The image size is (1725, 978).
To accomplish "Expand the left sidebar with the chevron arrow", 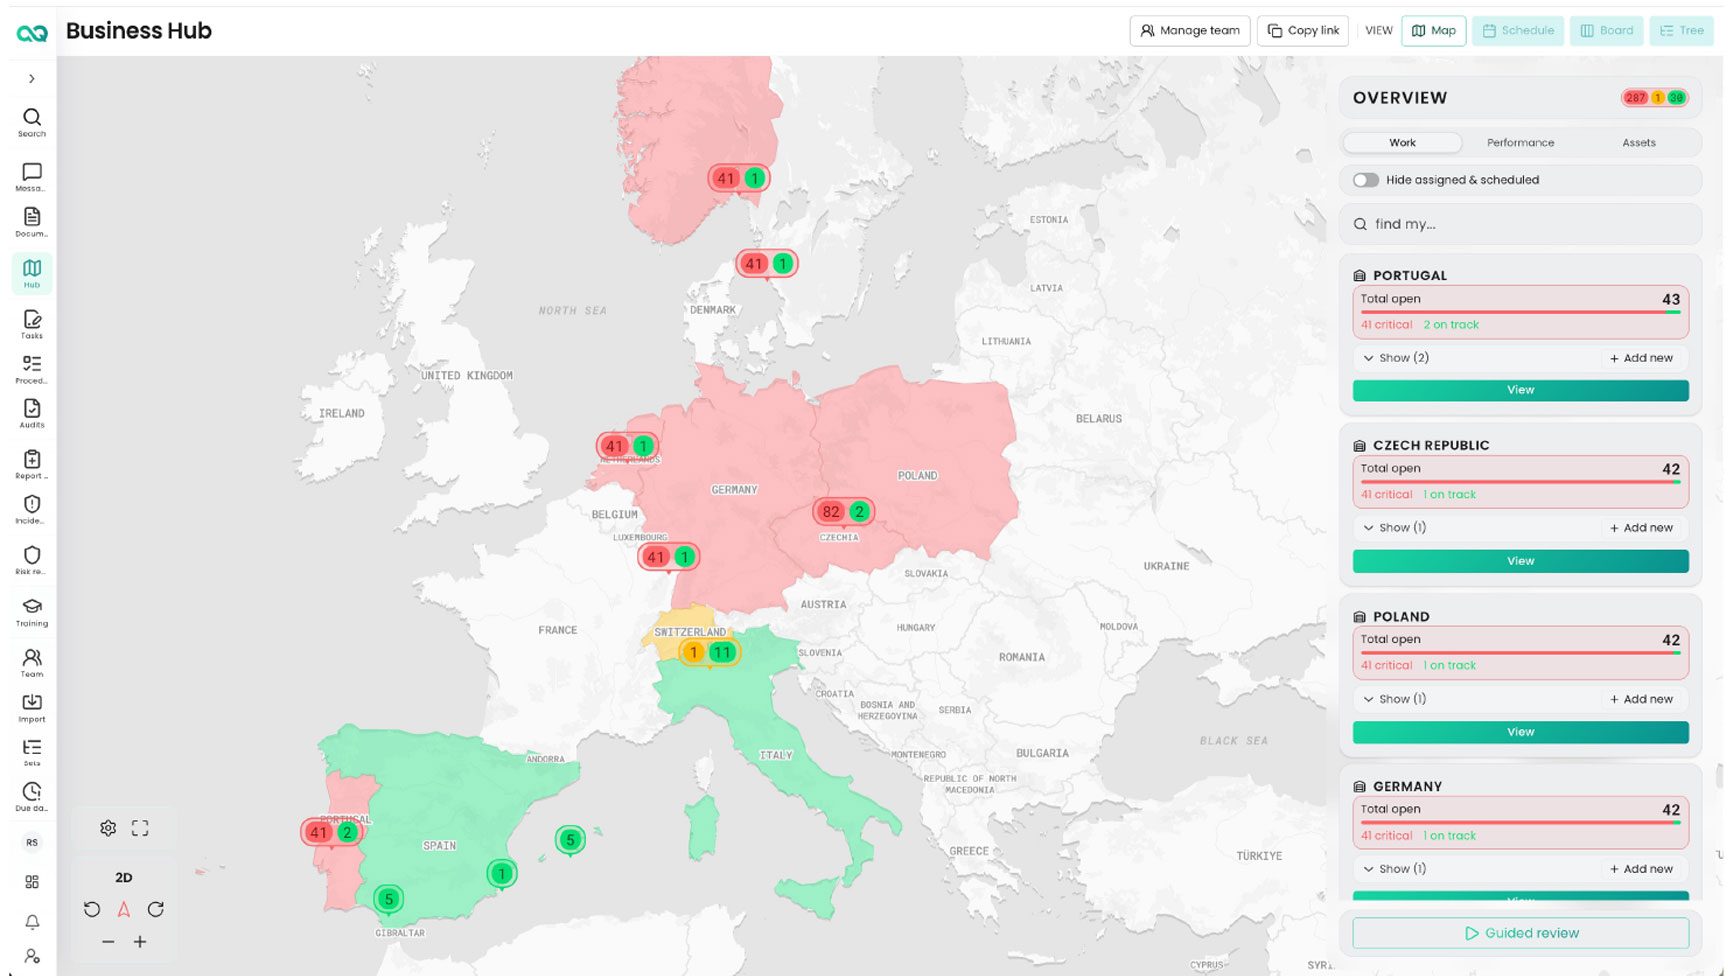I will (32, 79).
